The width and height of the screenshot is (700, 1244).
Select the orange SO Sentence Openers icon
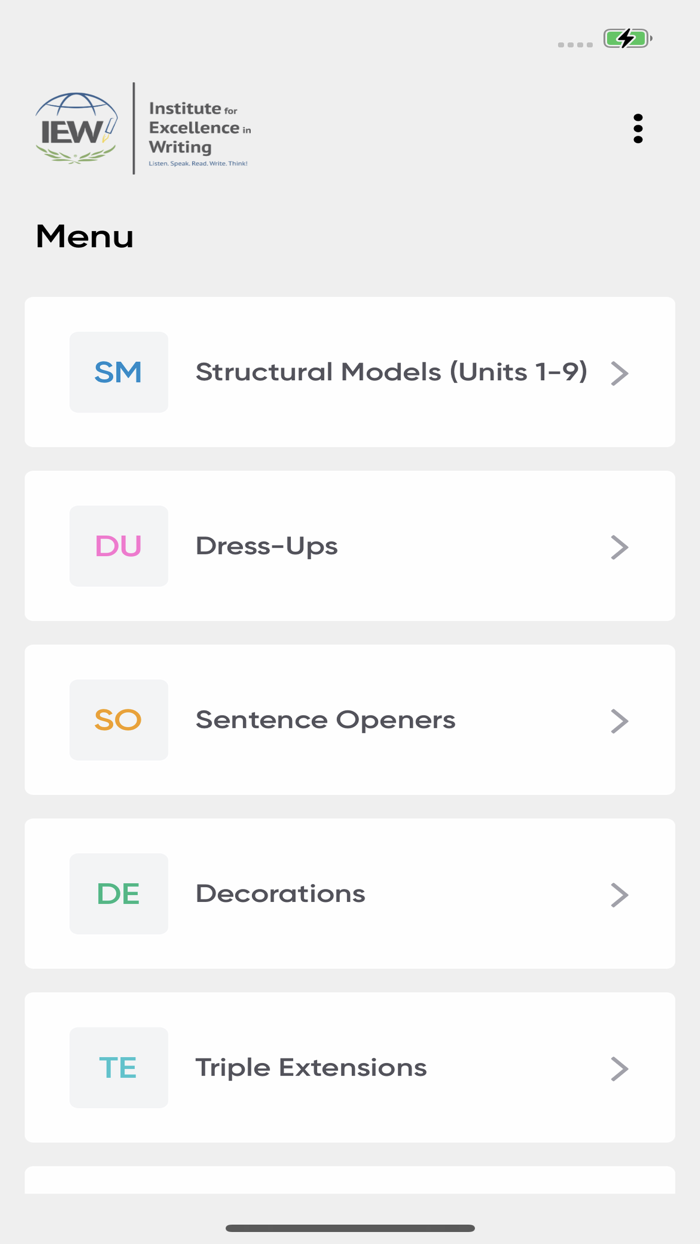click(x=118, y=720)
